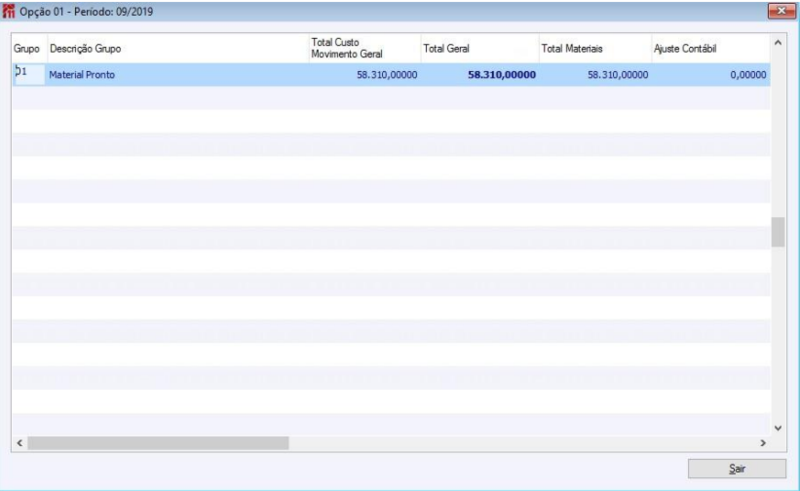
Task: Select the Grupo 01 cell
Action: click(x=29, y=74)
